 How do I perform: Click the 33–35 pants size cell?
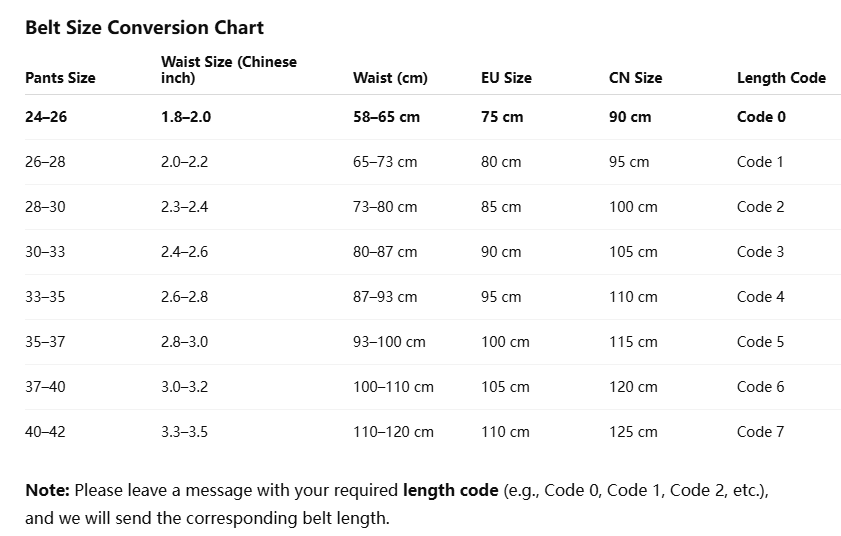click(45, 297)
